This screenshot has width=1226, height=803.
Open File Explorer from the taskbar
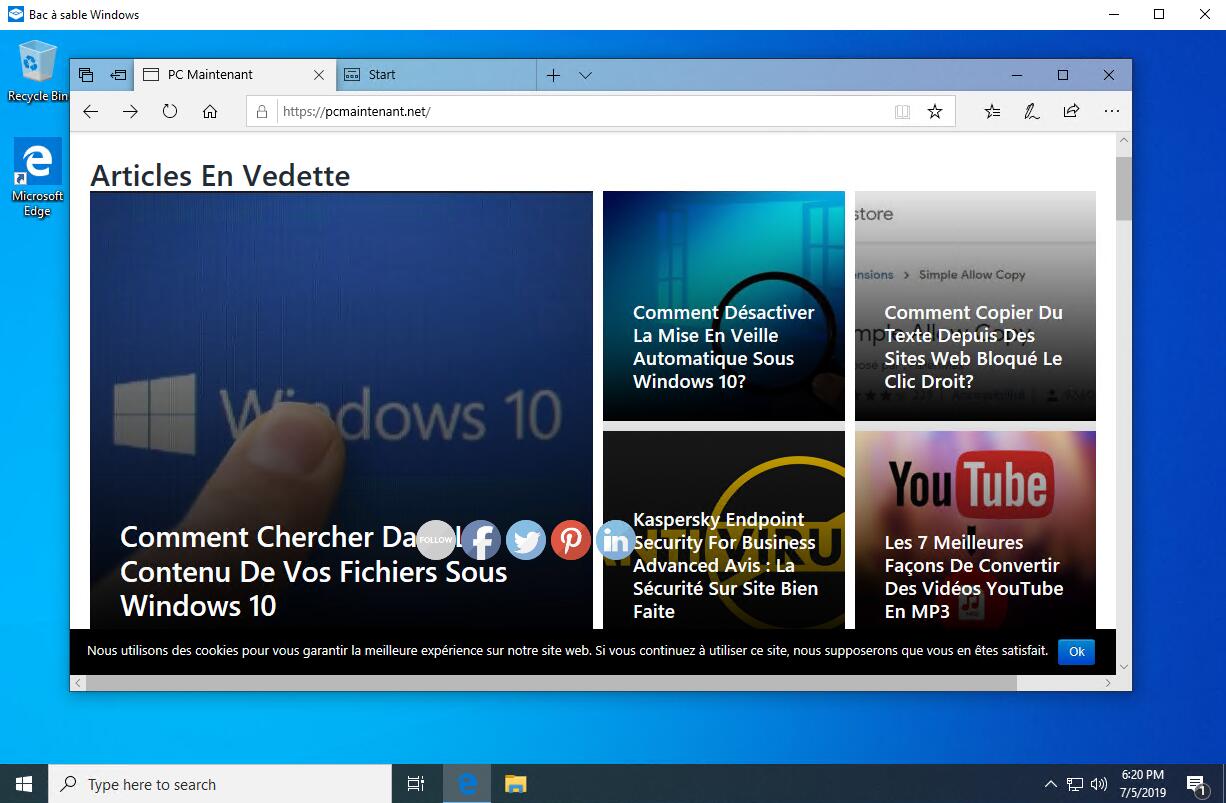point(515,784)
